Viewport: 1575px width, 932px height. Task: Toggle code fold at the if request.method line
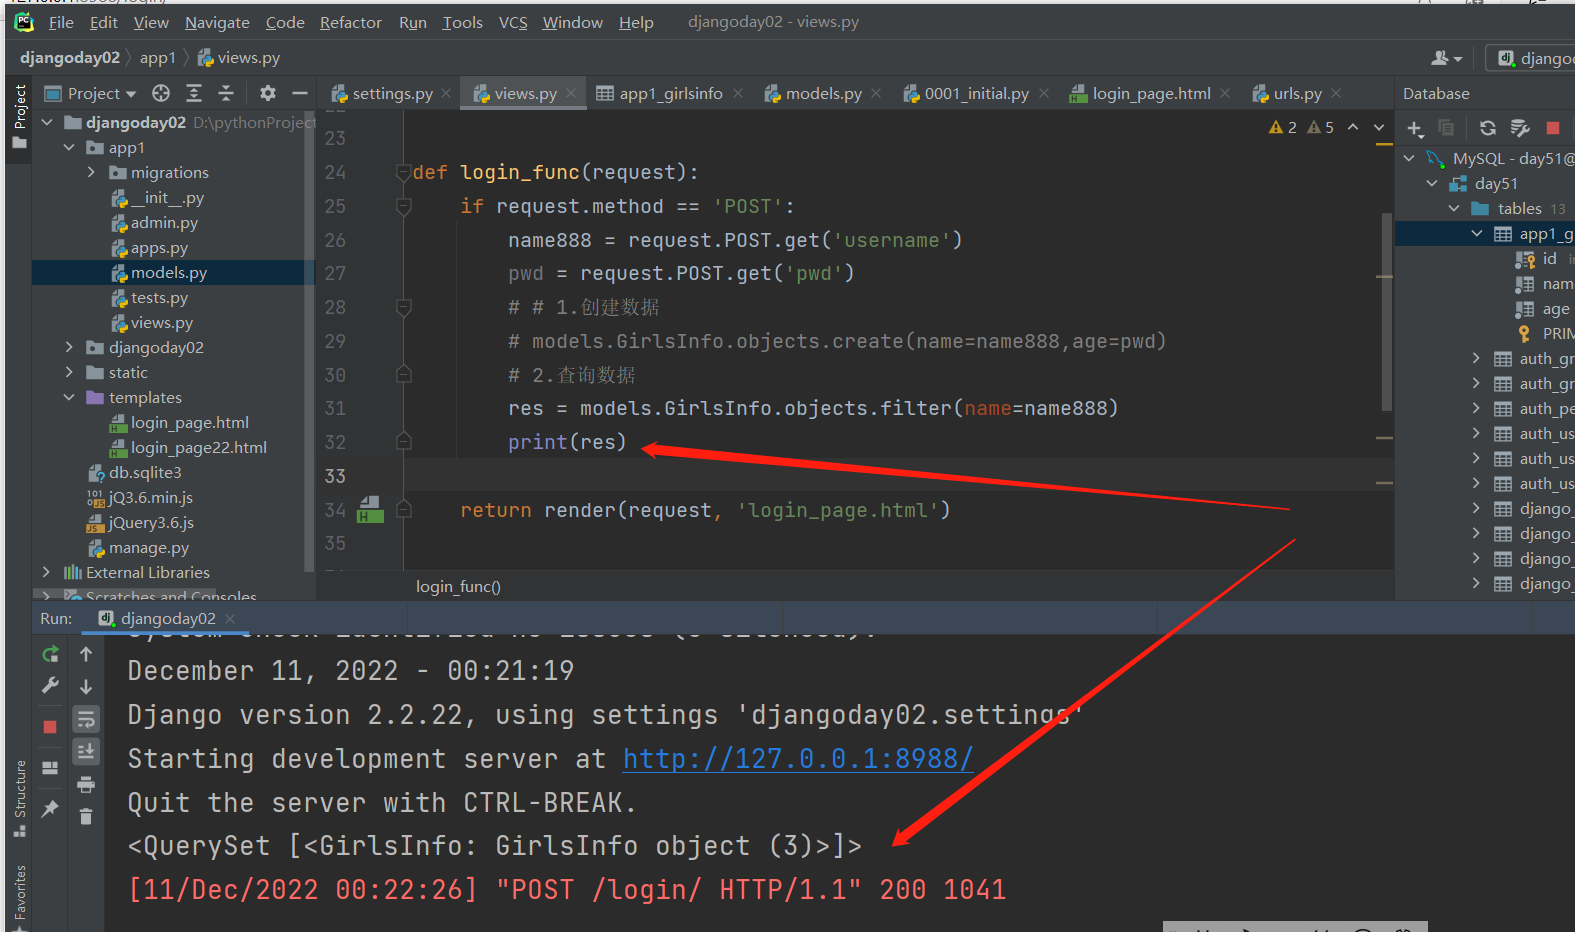click(404, 206)
